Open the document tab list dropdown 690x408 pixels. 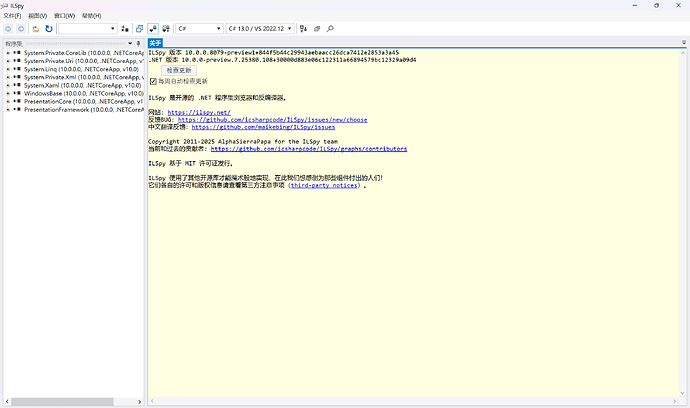(684, 43)
